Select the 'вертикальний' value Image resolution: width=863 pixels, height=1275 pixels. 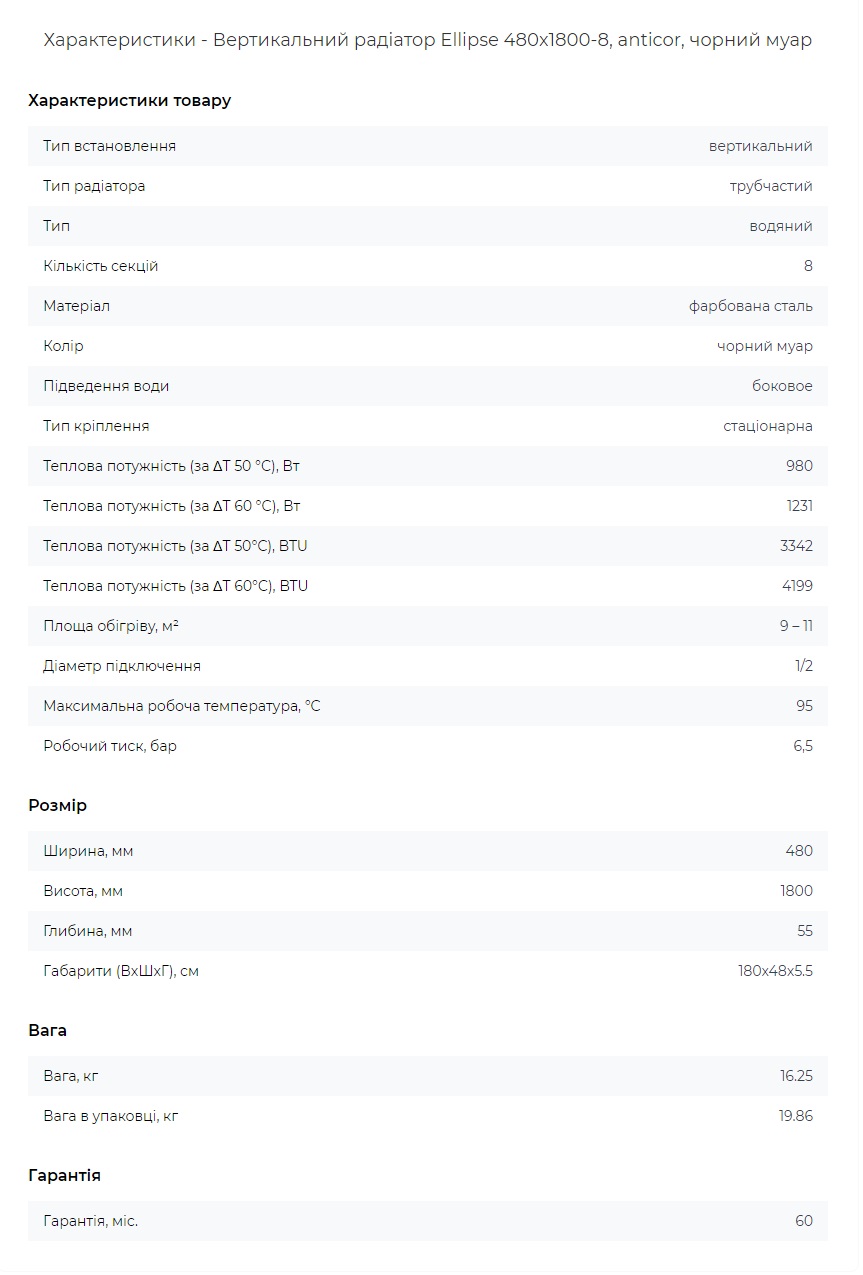[x=761, y=146]
